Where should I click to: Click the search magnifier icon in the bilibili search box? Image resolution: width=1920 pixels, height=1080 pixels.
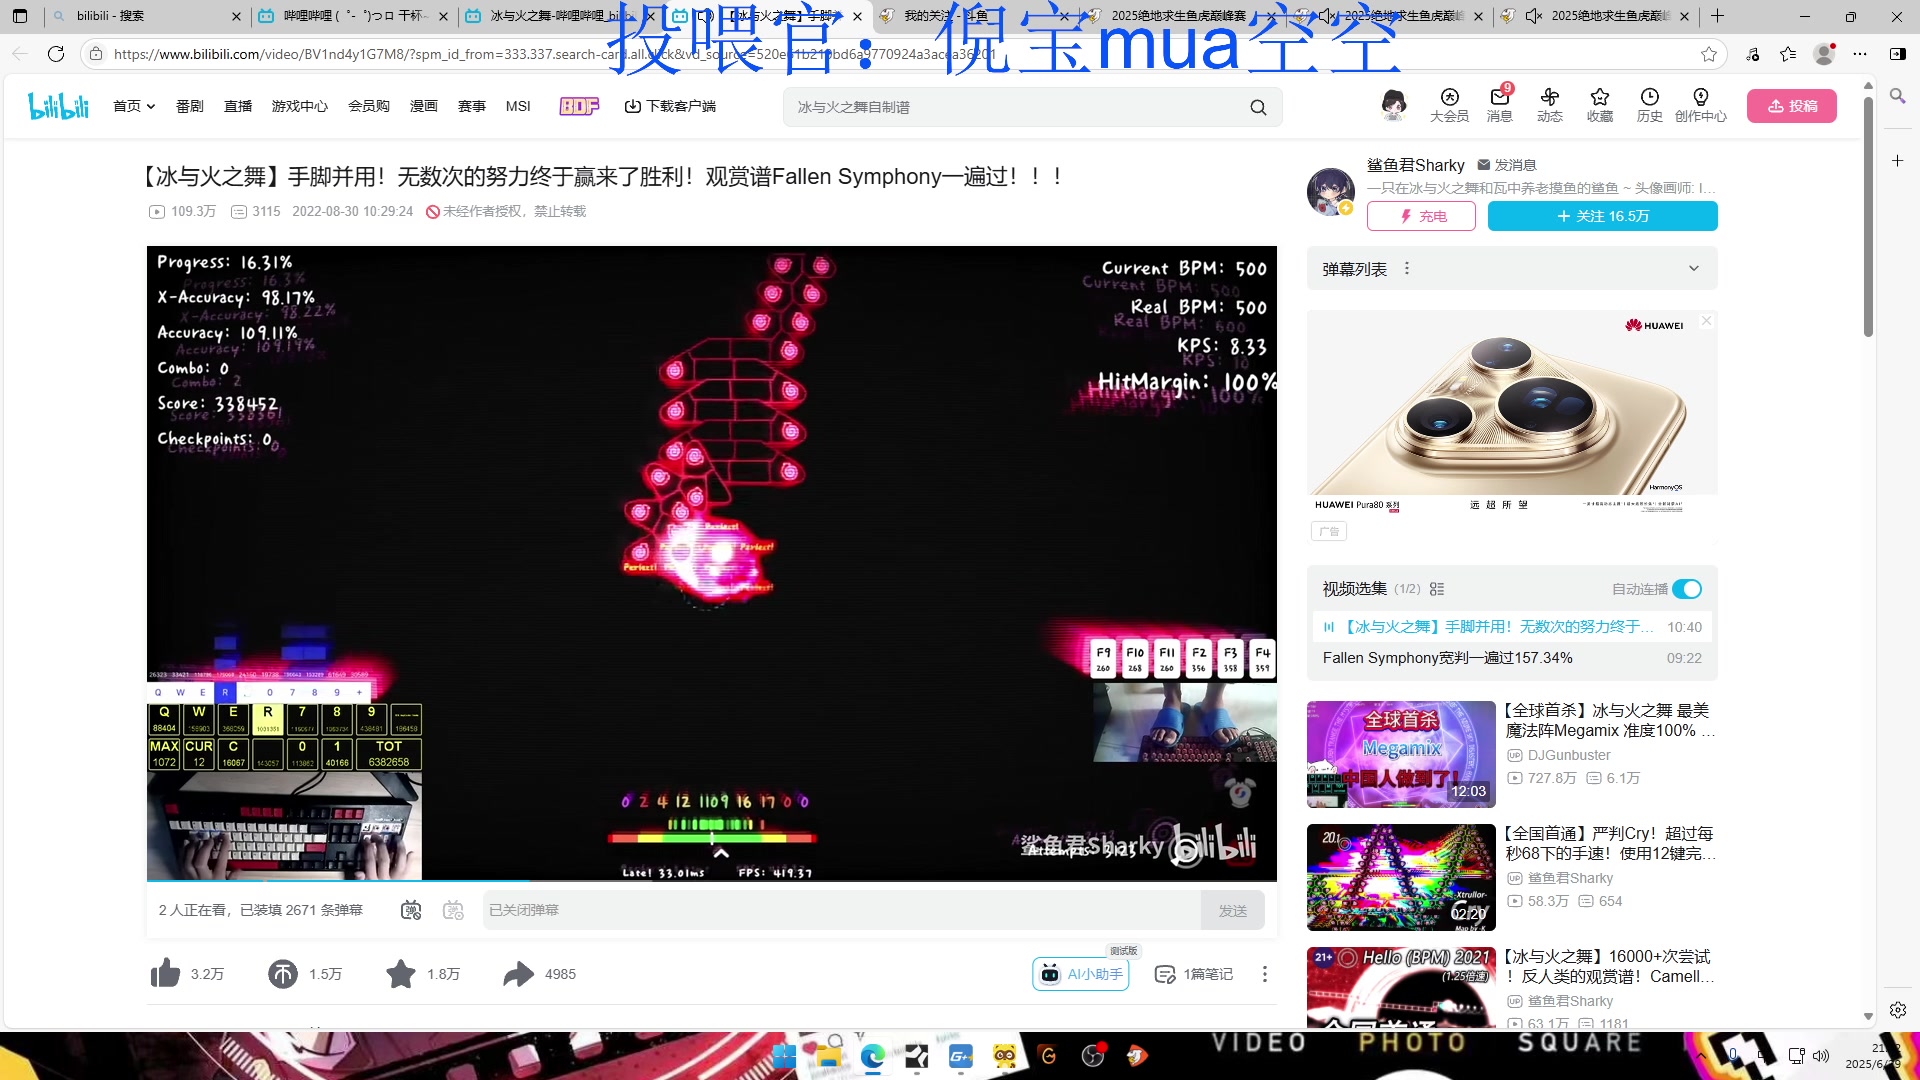click(x=1258, y=107)
